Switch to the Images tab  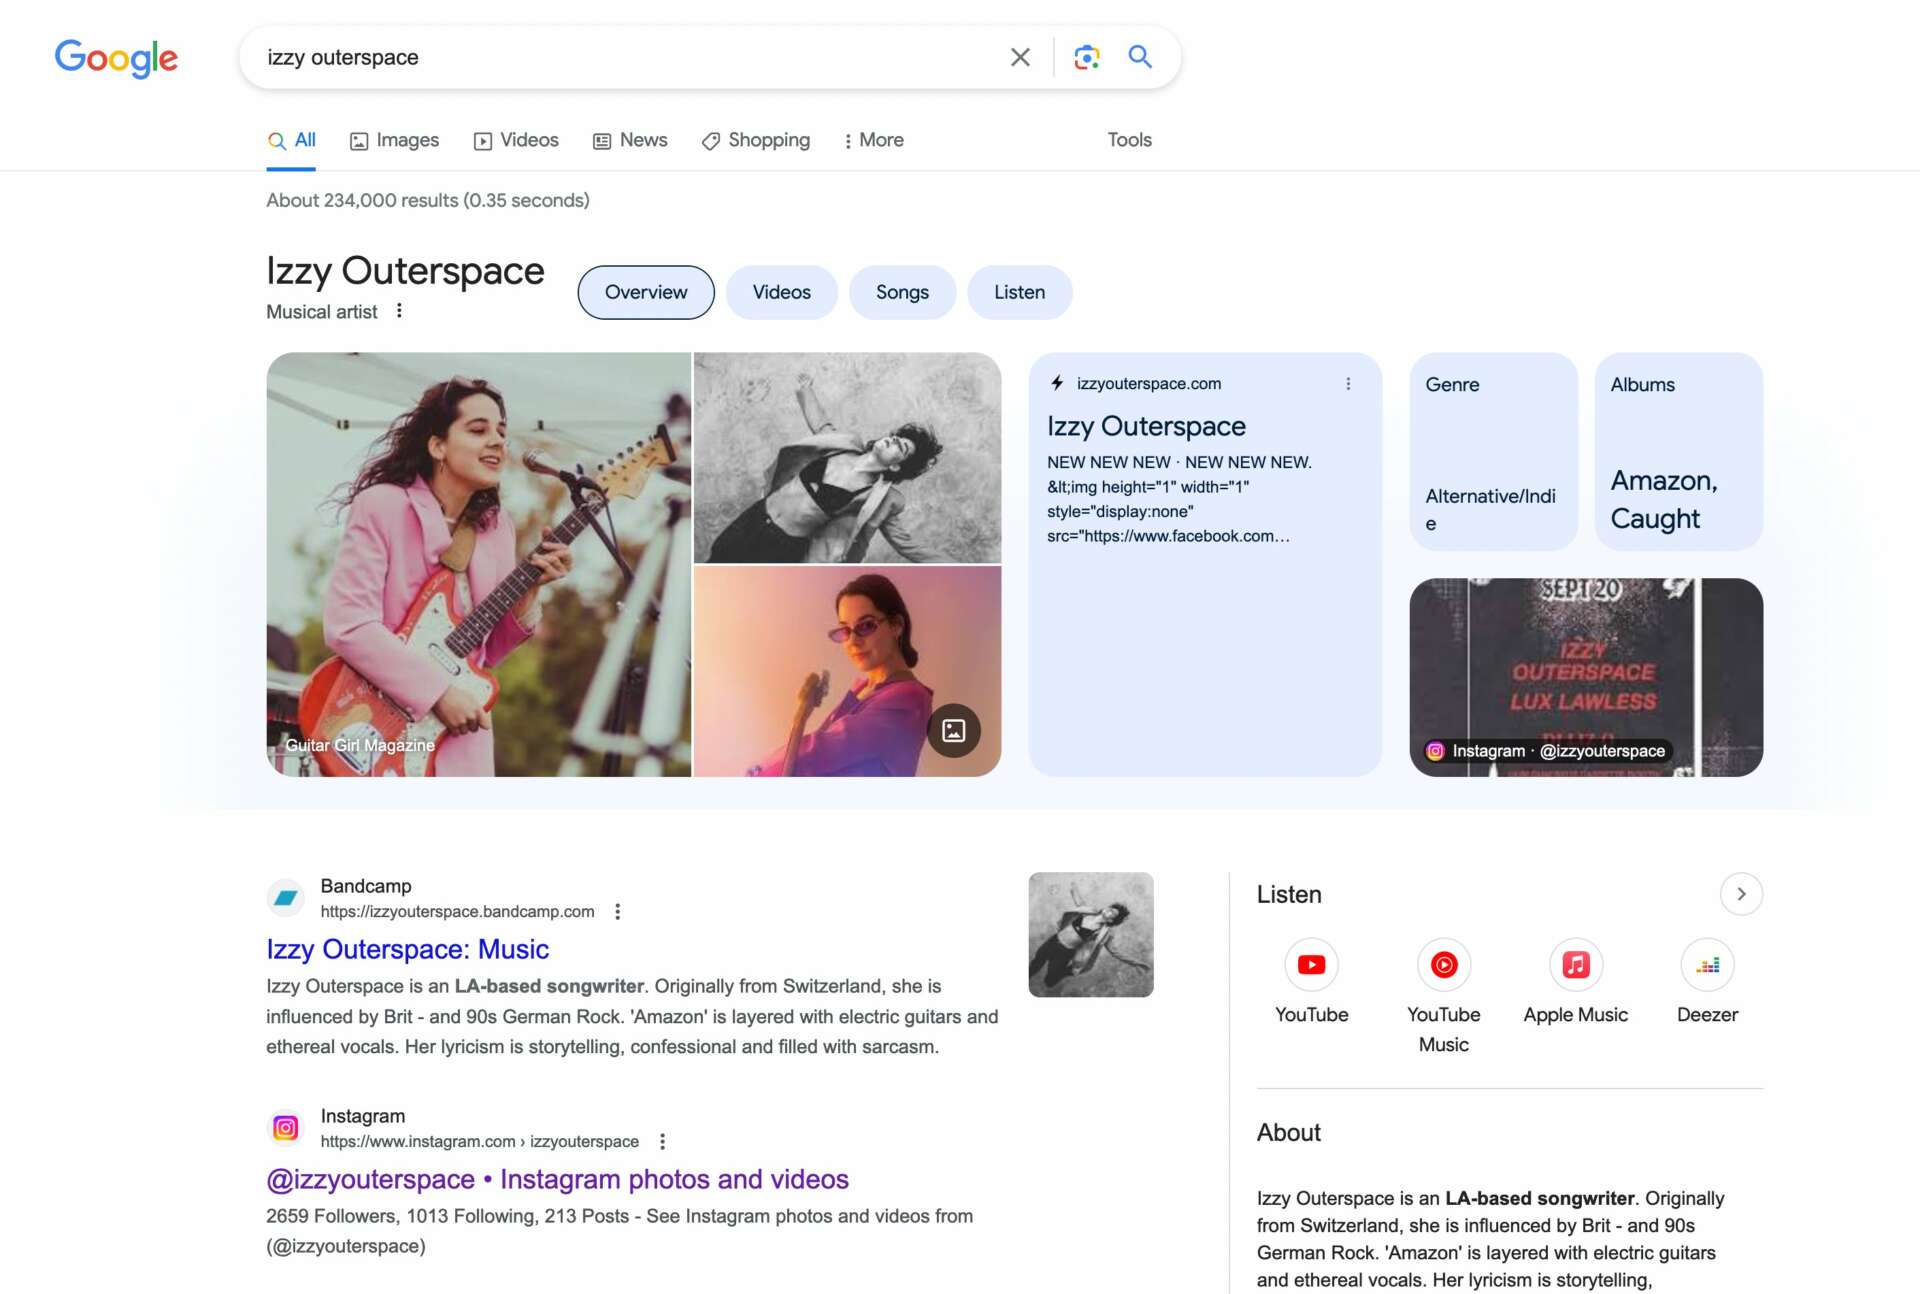pos(394,140)
